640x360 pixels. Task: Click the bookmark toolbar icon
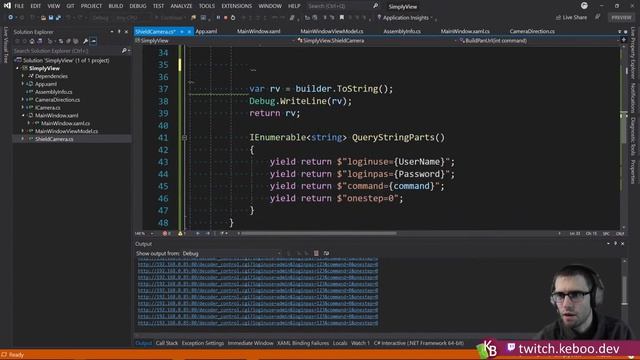click(342, 18)
